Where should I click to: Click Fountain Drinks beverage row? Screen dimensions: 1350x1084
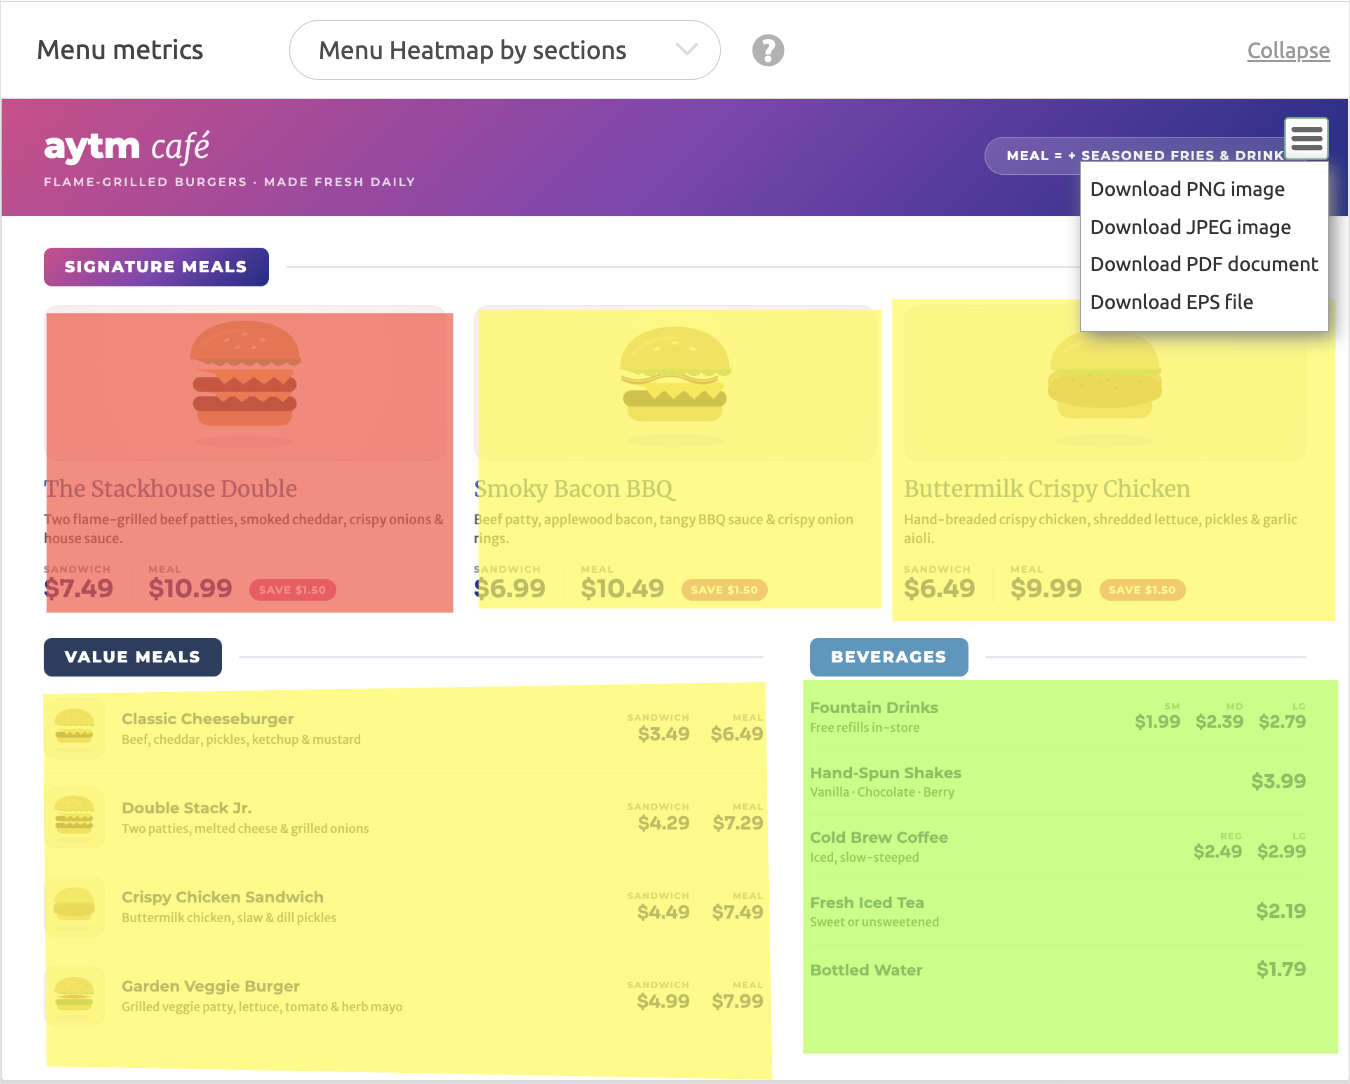pyautogui.click(x=1058, y=716)
